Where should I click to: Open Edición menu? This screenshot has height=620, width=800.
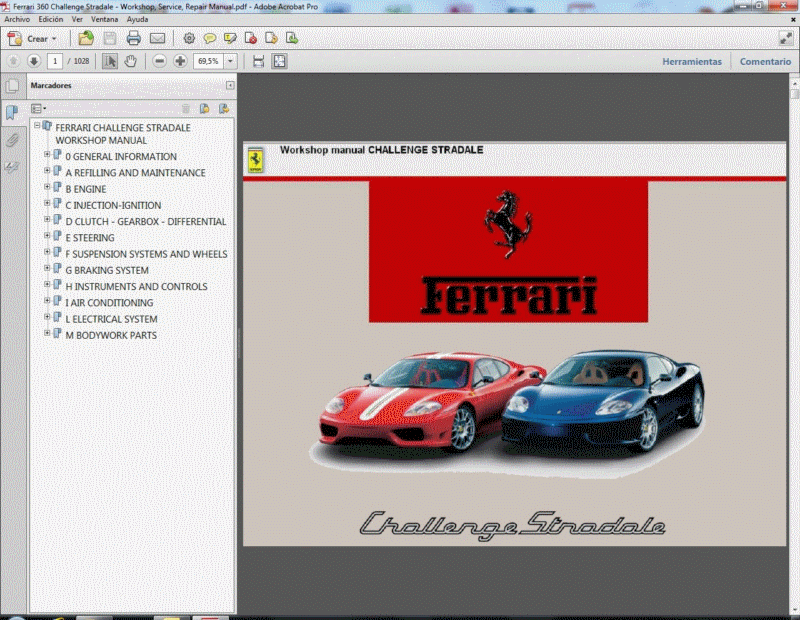tap(51, 19)
